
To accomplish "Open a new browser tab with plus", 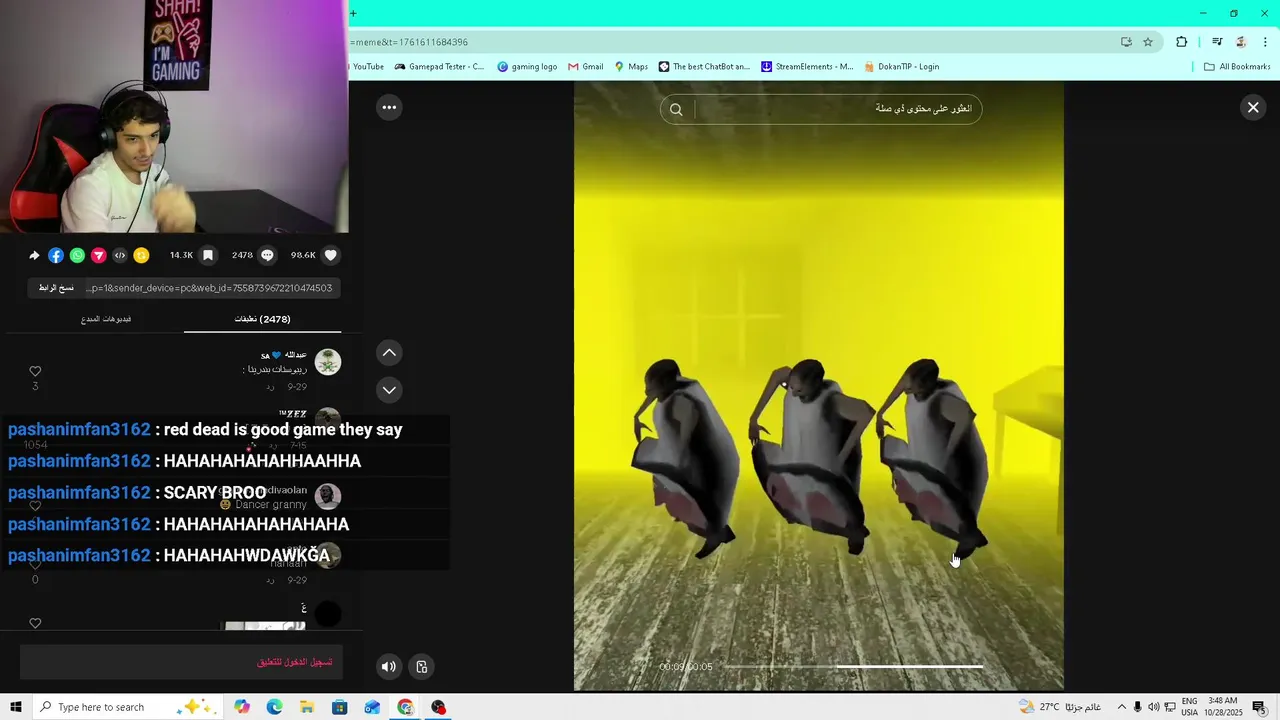I will 353,13.
